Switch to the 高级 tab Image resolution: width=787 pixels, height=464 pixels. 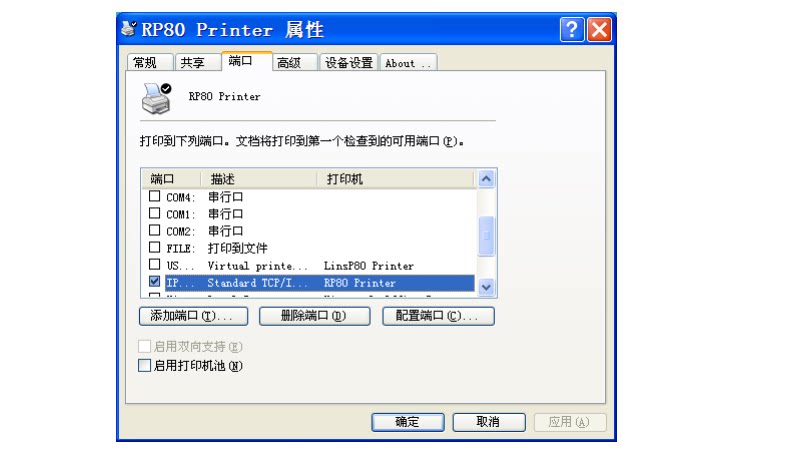pyautogui.click(x=295, y=63)
